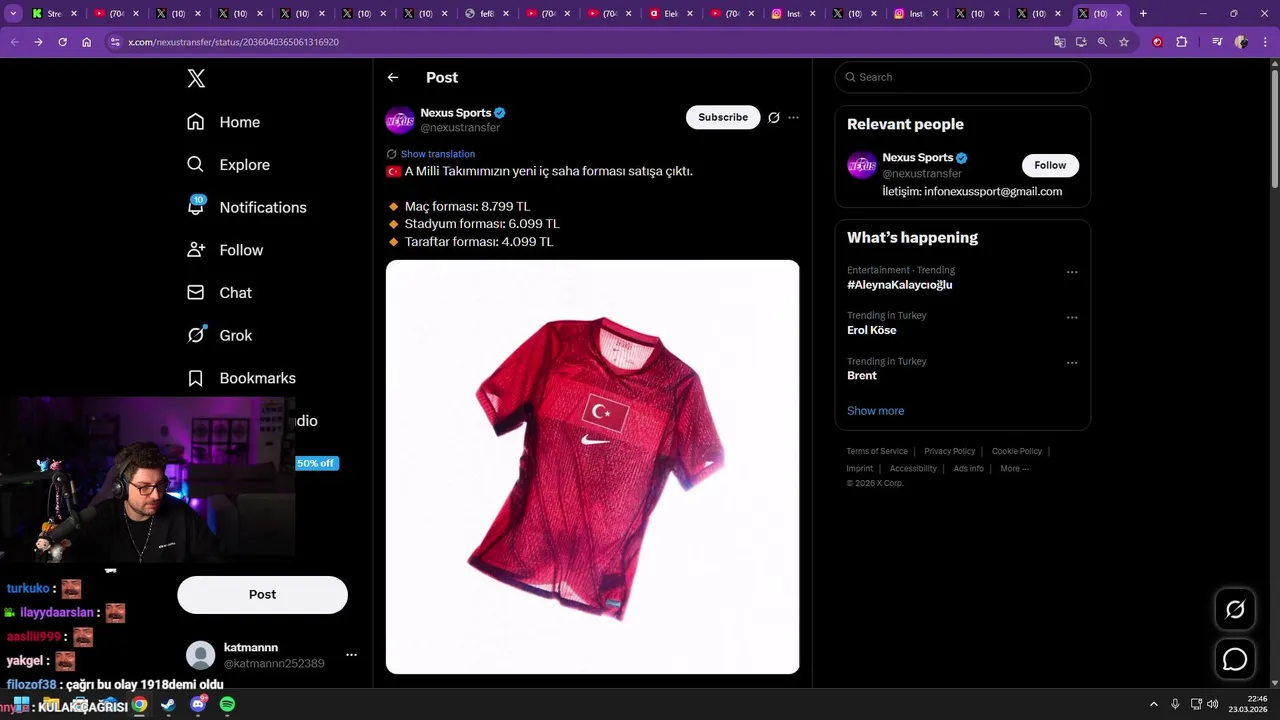
Task: Open the floating chat messages button
Action: (1235, 660)
